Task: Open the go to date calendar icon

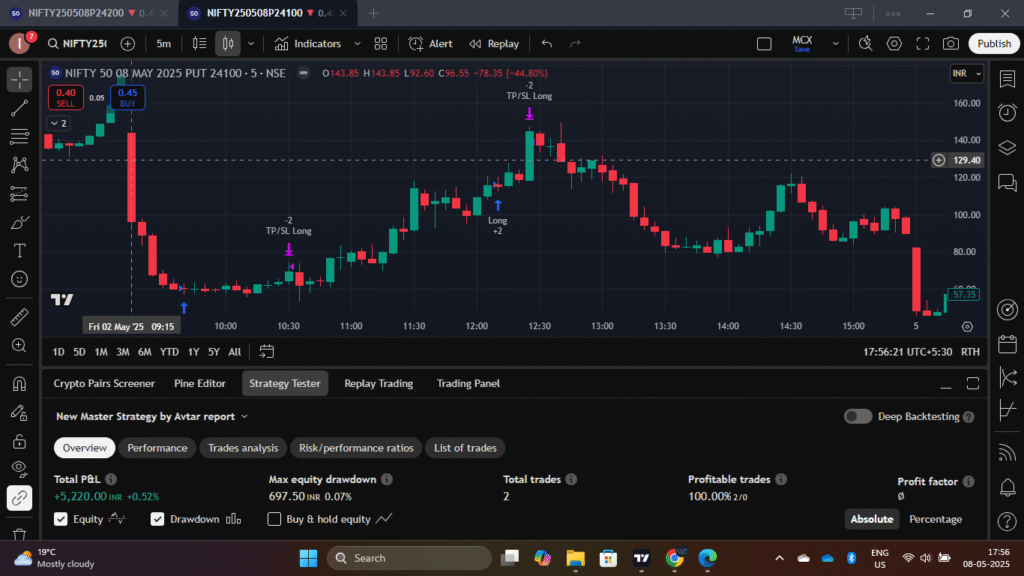Action: pos(266,352)
